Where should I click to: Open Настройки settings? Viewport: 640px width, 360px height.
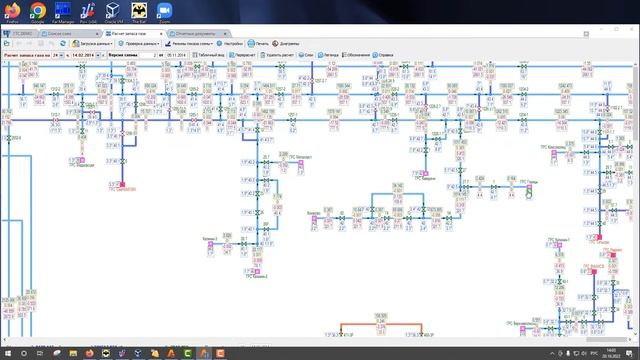[x=229, y=44]
